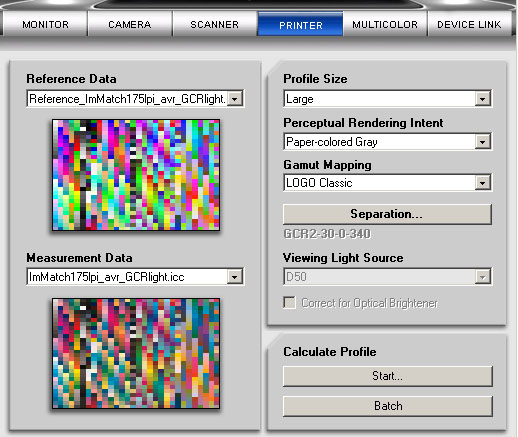The image size is (518, 437).
Task: Select the SCANNER tab
Action: (214, 24)
